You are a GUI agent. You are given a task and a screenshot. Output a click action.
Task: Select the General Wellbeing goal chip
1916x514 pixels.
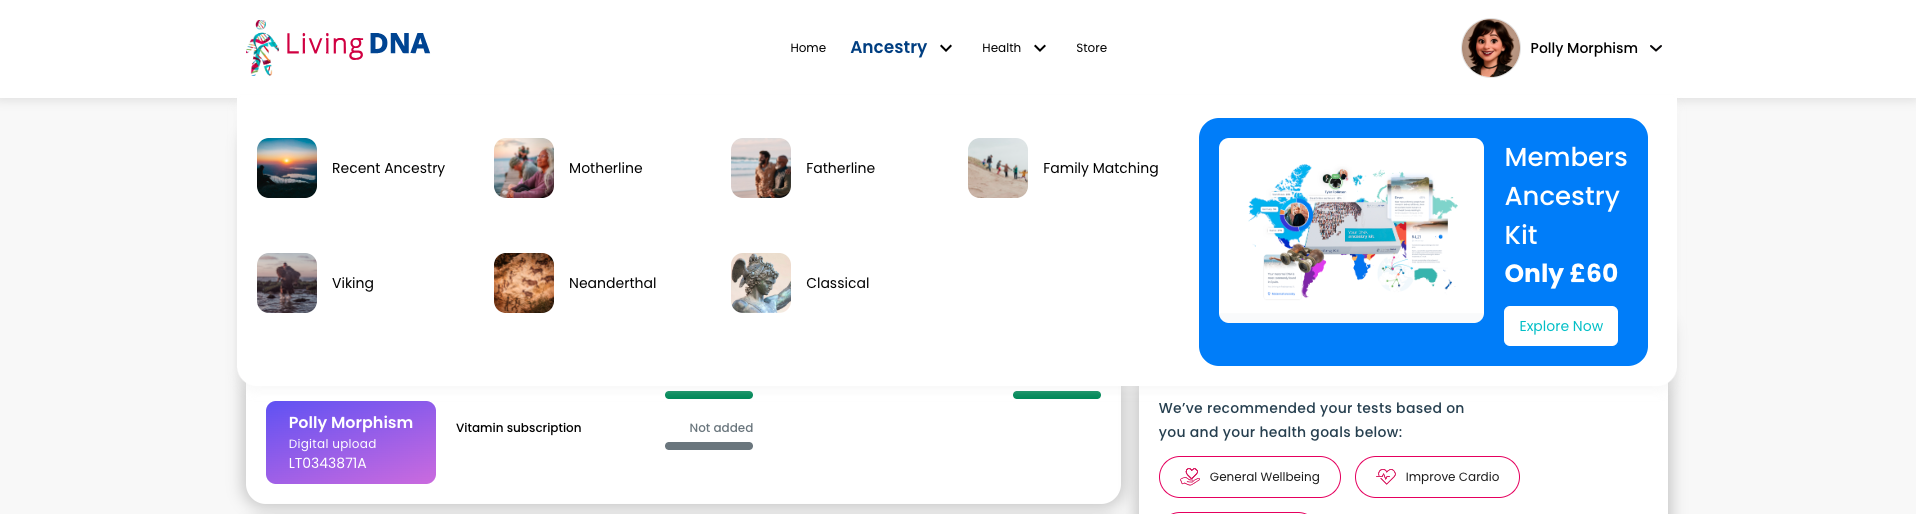[x=1250, y=477]
